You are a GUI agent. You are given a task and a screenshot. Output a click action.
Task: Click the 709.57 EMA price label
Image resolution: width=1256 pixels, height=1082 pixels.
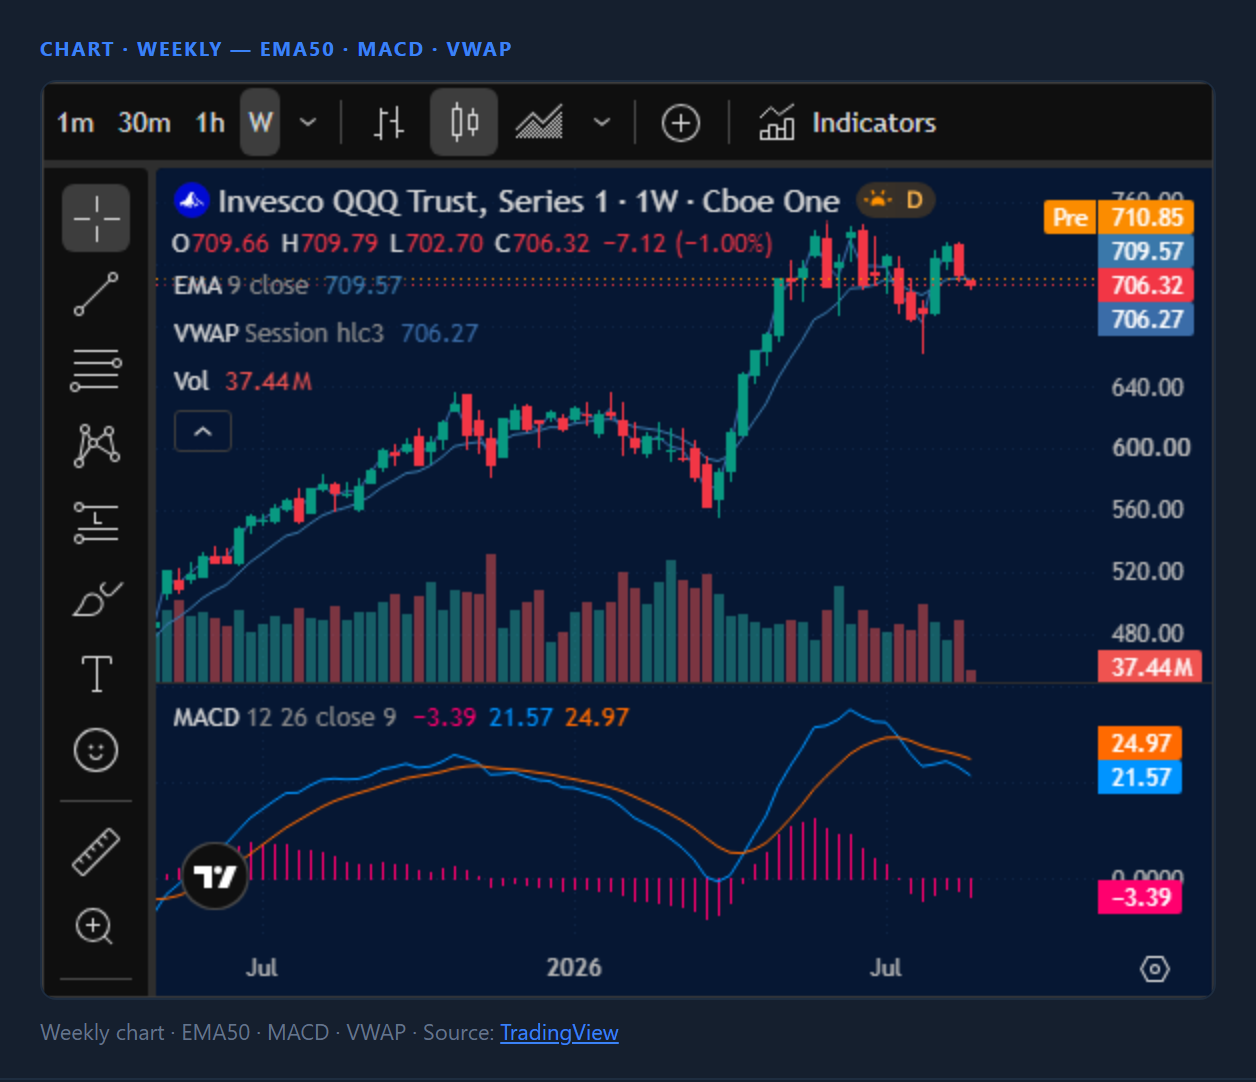(x=1146, y=251)
